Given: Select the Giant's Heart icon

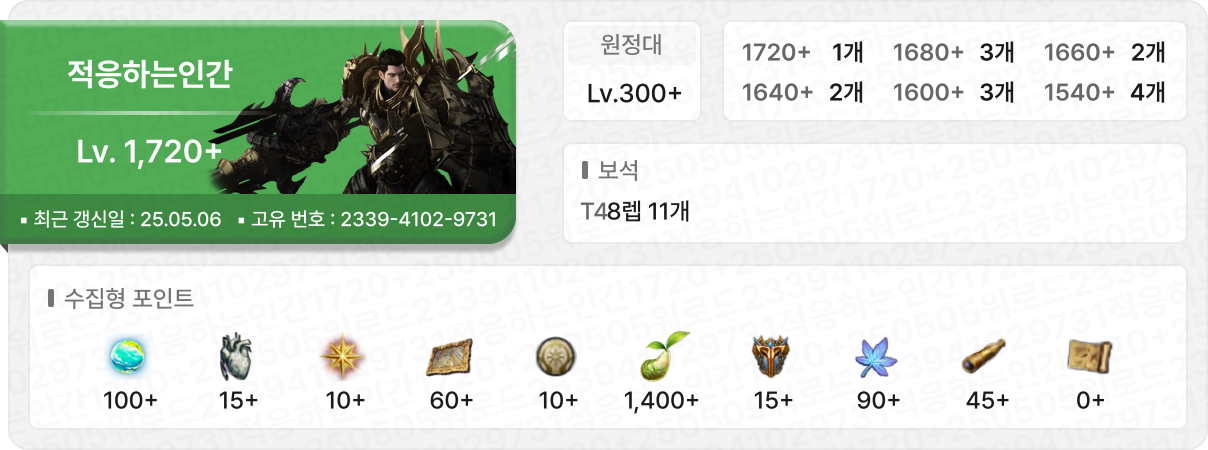Looking at the screenshot, I should (x=237, y=354).
